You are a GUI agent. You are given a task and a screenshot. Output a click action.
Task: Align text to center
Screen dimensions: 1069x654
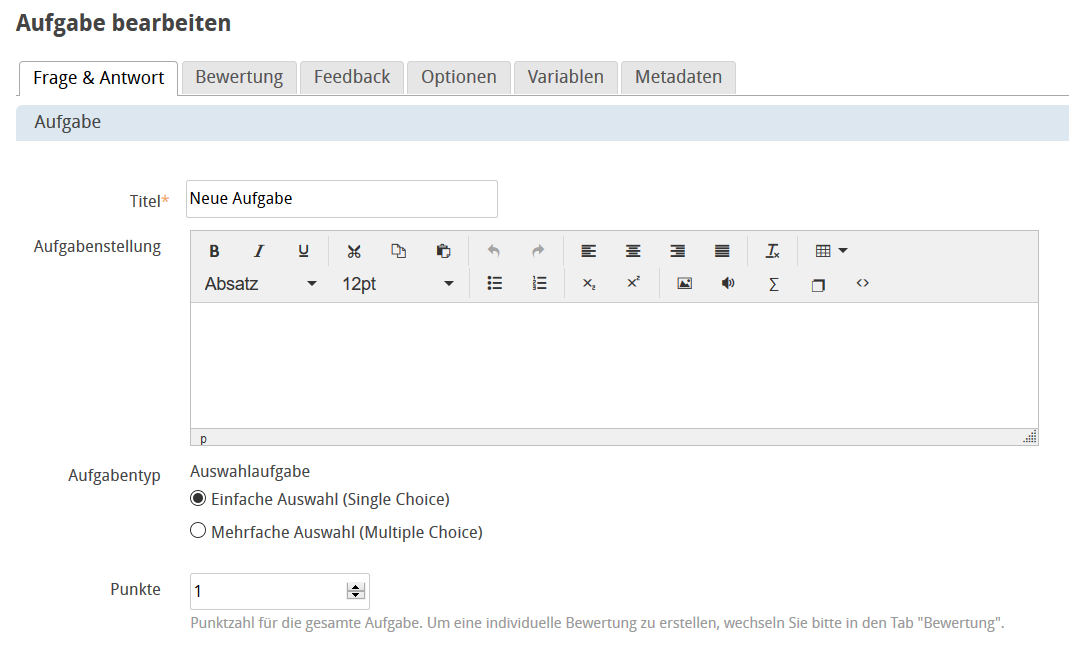click(x=632, y=250)
